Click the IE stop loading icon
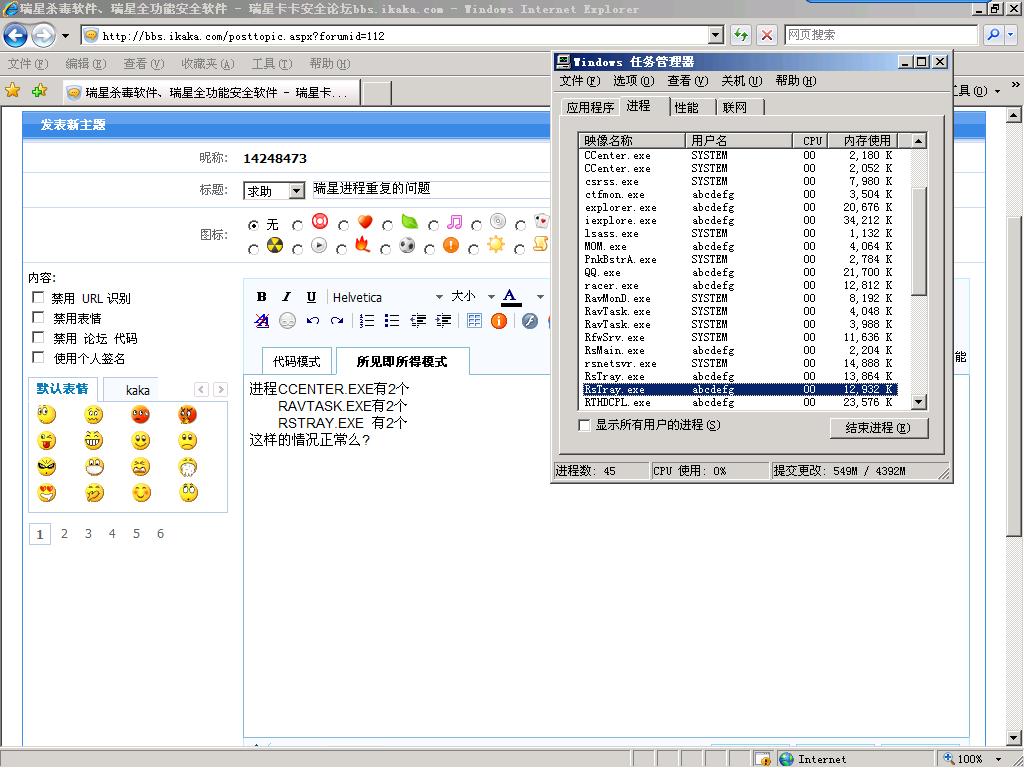 767,35
